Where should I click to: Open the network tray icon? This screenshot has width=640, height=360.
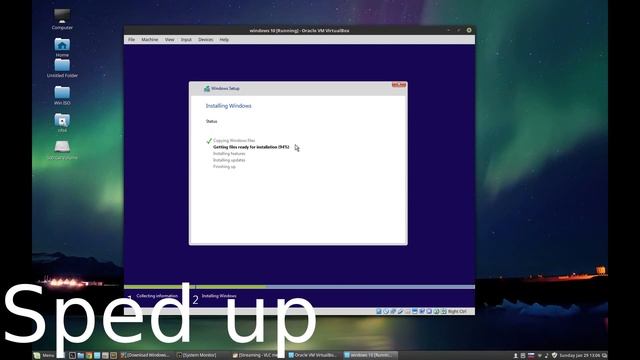(540, 356)
